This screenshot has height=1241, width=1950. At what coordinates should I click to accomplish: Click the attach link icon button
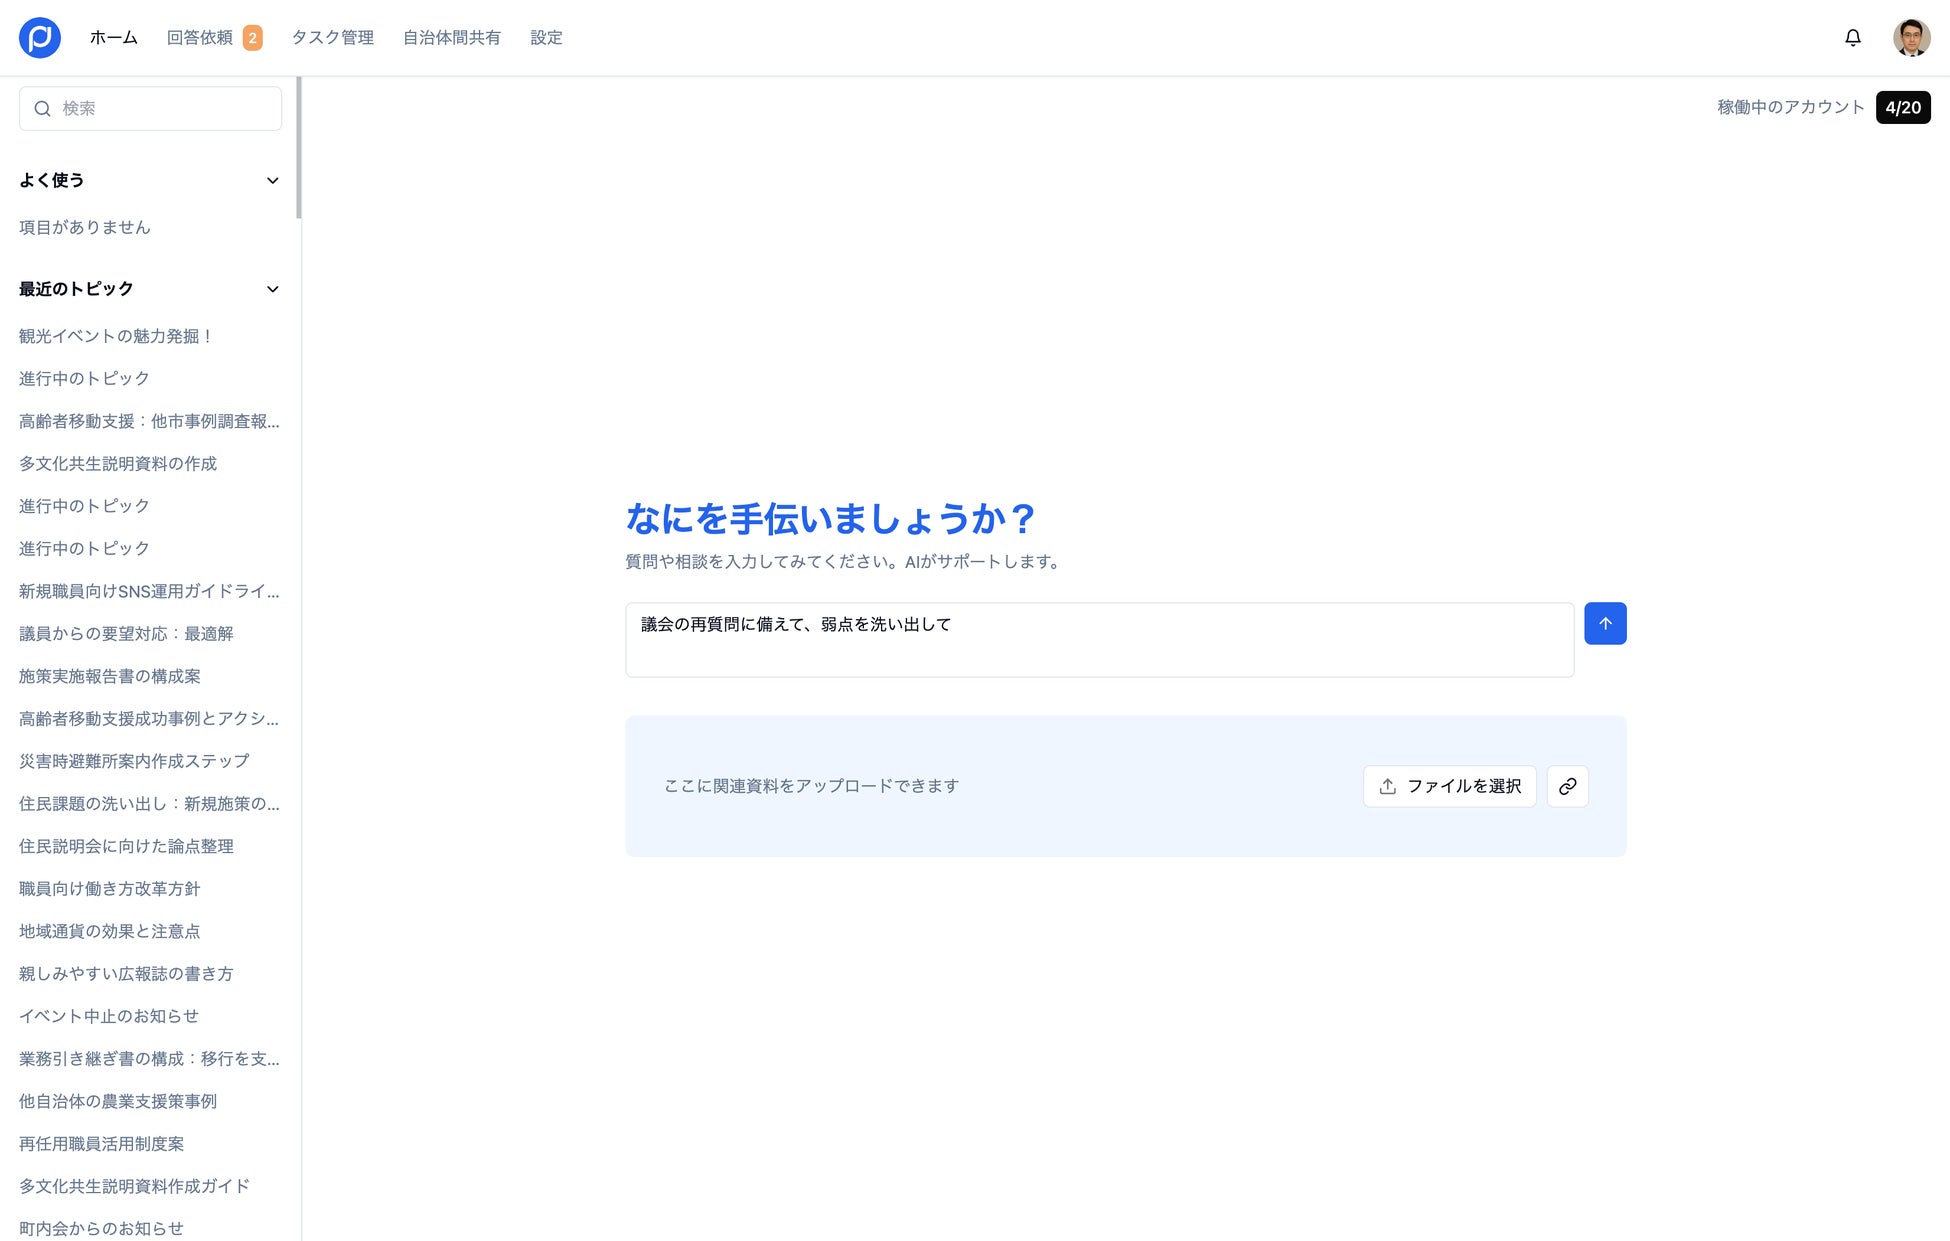click(x=1567, y=786)
